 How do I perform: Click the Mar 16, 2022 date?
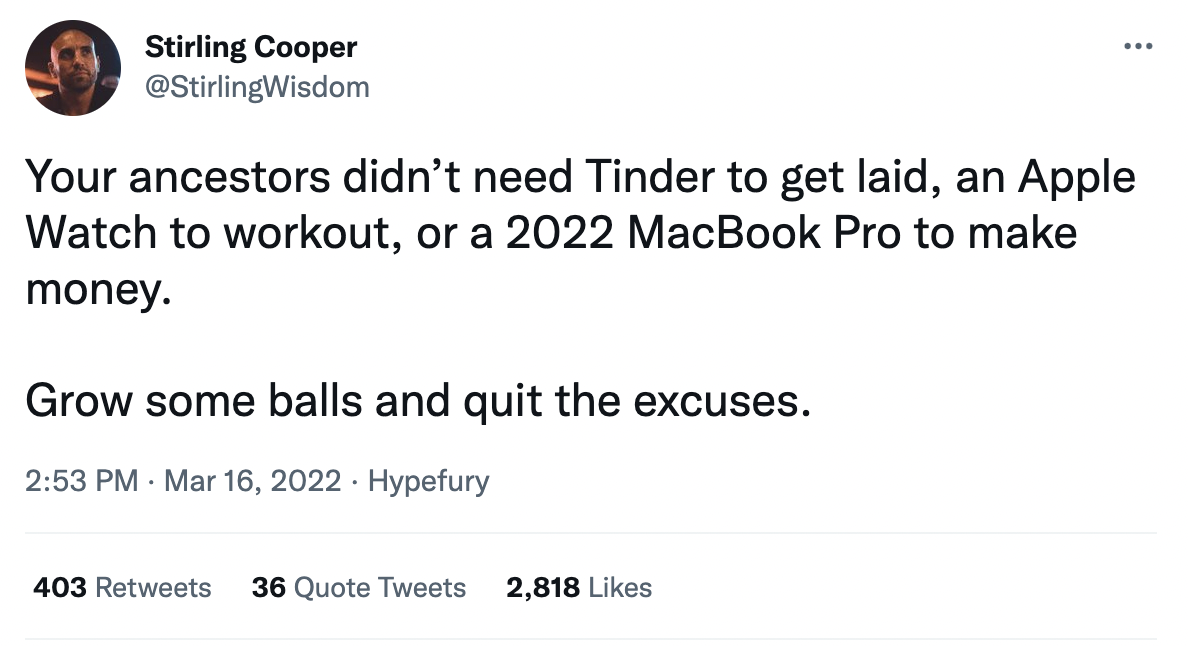pos(253,481)
